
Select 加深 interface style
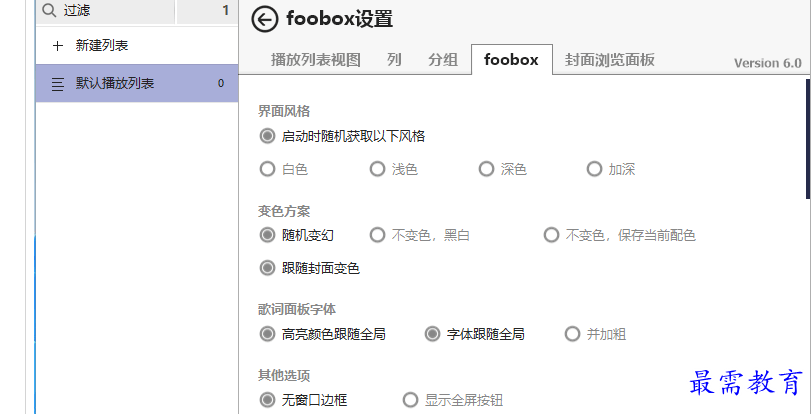[594, 169]
